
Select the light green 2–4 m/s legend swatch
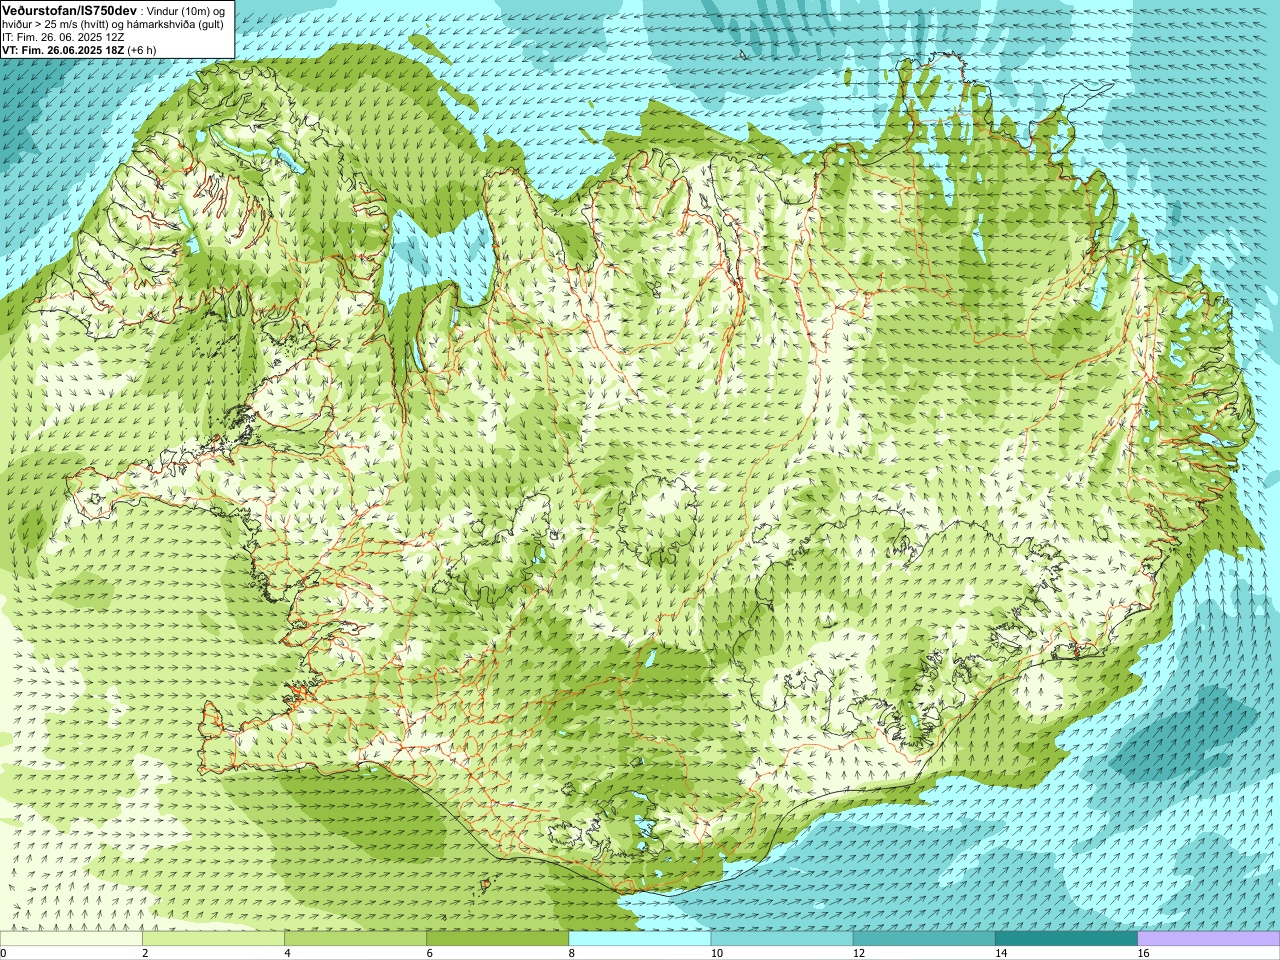[x=213, y=939]
